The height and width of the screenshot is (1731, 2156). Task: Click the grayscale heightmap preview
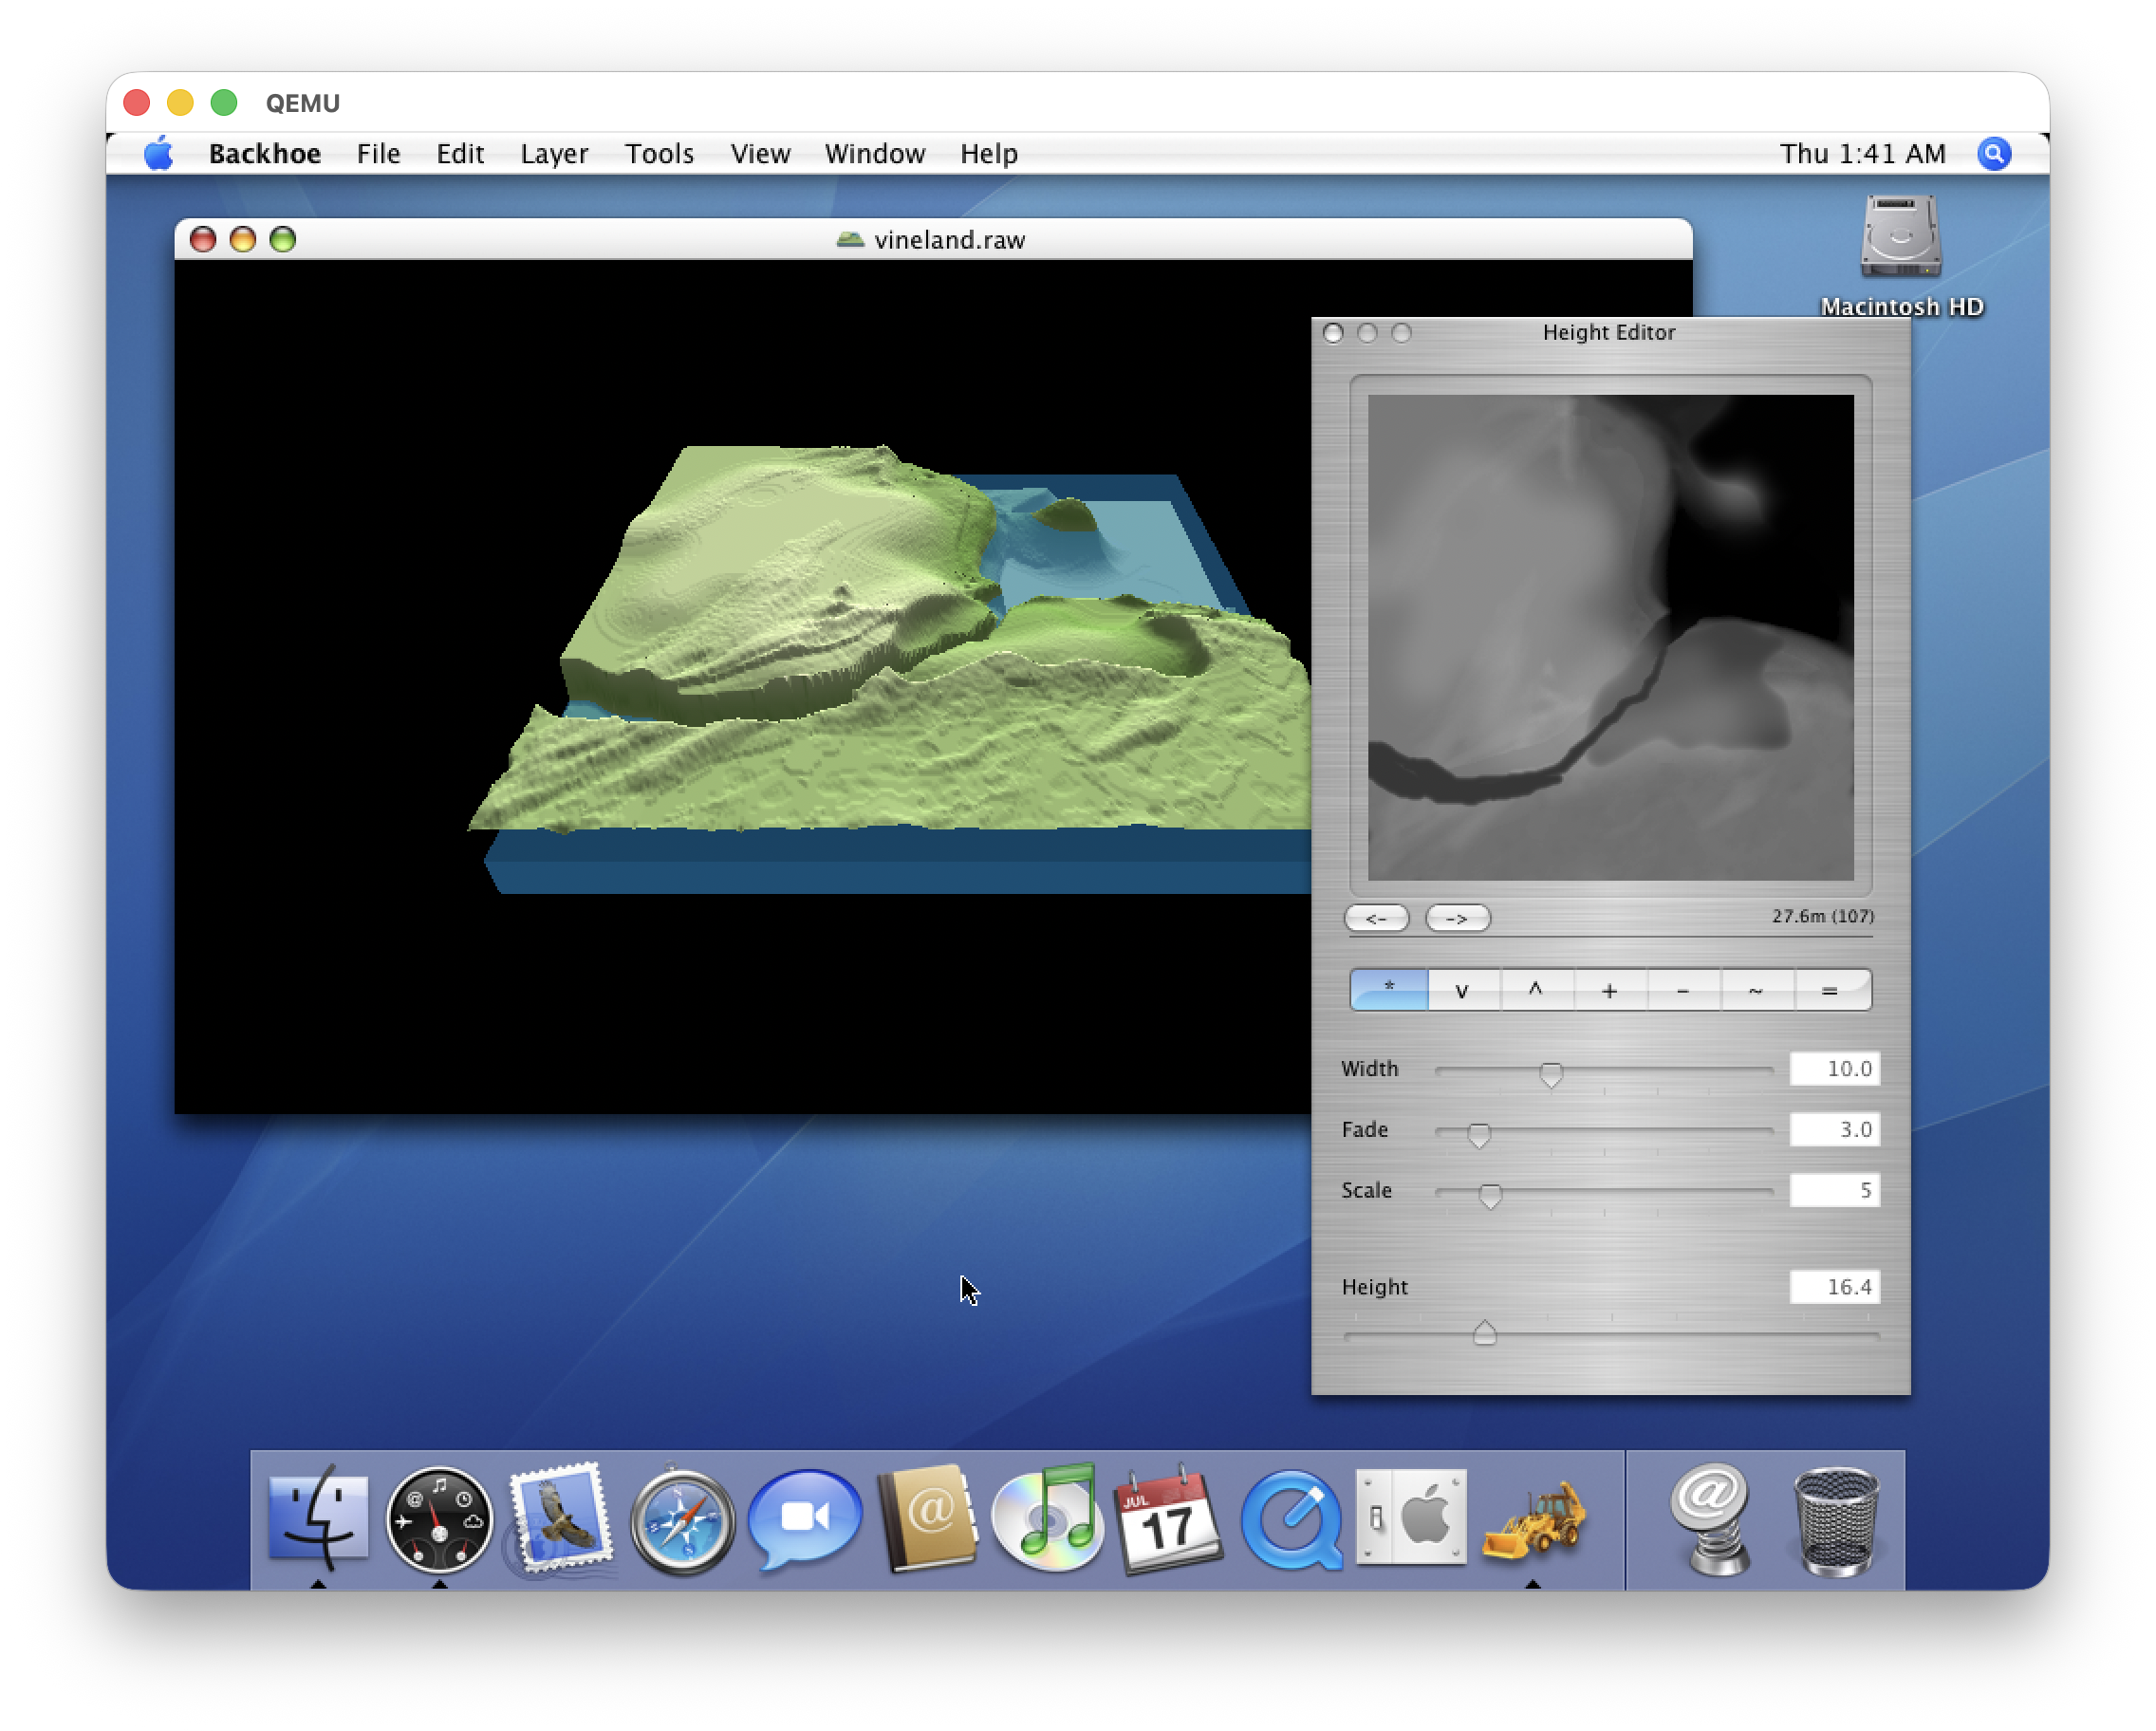1610,637
